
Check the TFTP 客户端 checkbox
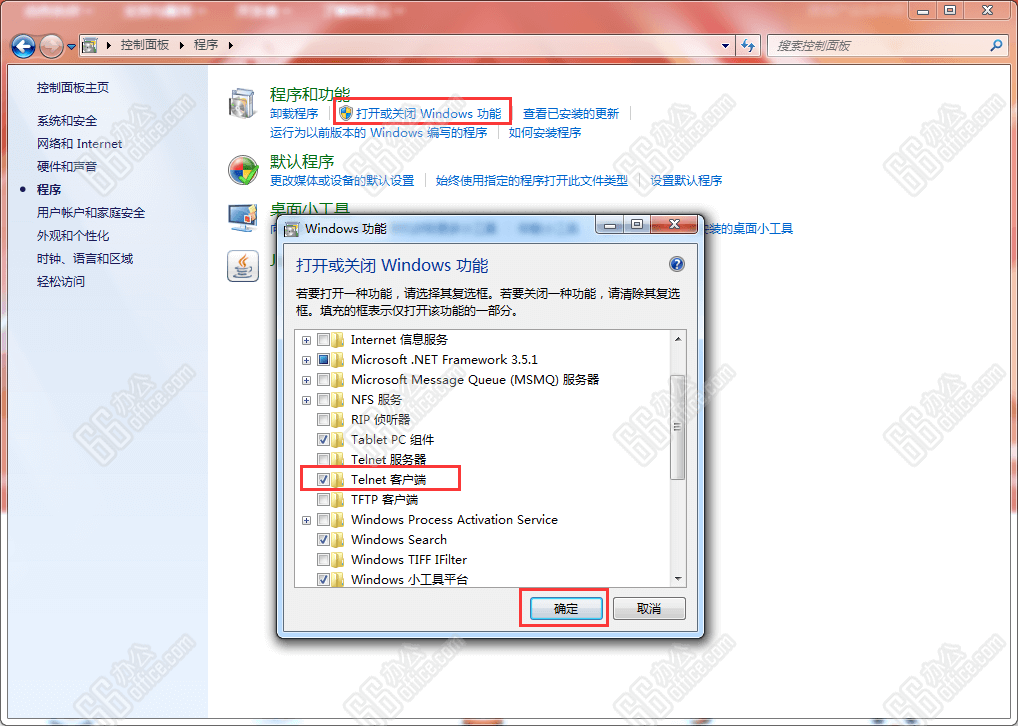point(323,500)
